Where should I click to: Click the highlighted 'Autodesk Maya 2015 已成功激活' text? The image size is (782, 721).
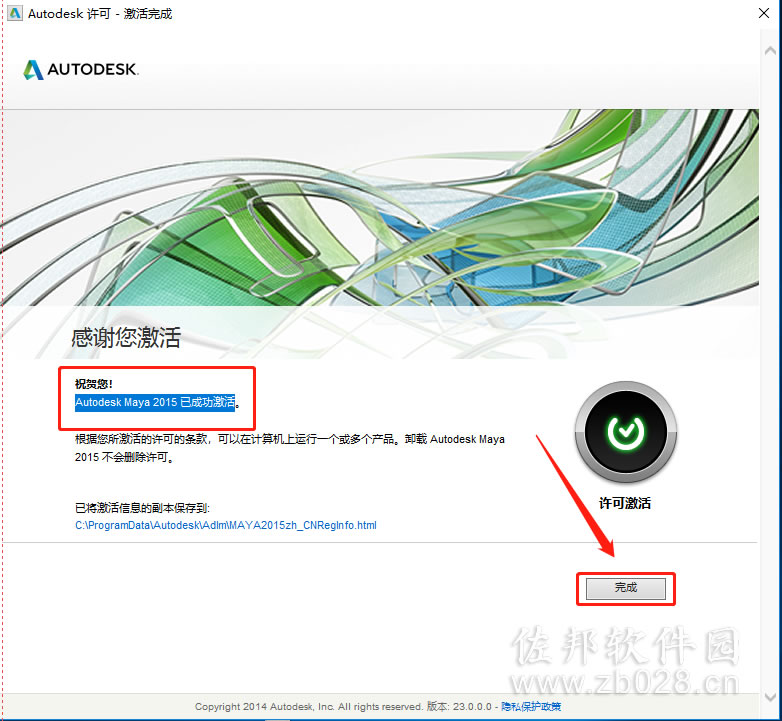pyautogui.click(x=155, y=402)
